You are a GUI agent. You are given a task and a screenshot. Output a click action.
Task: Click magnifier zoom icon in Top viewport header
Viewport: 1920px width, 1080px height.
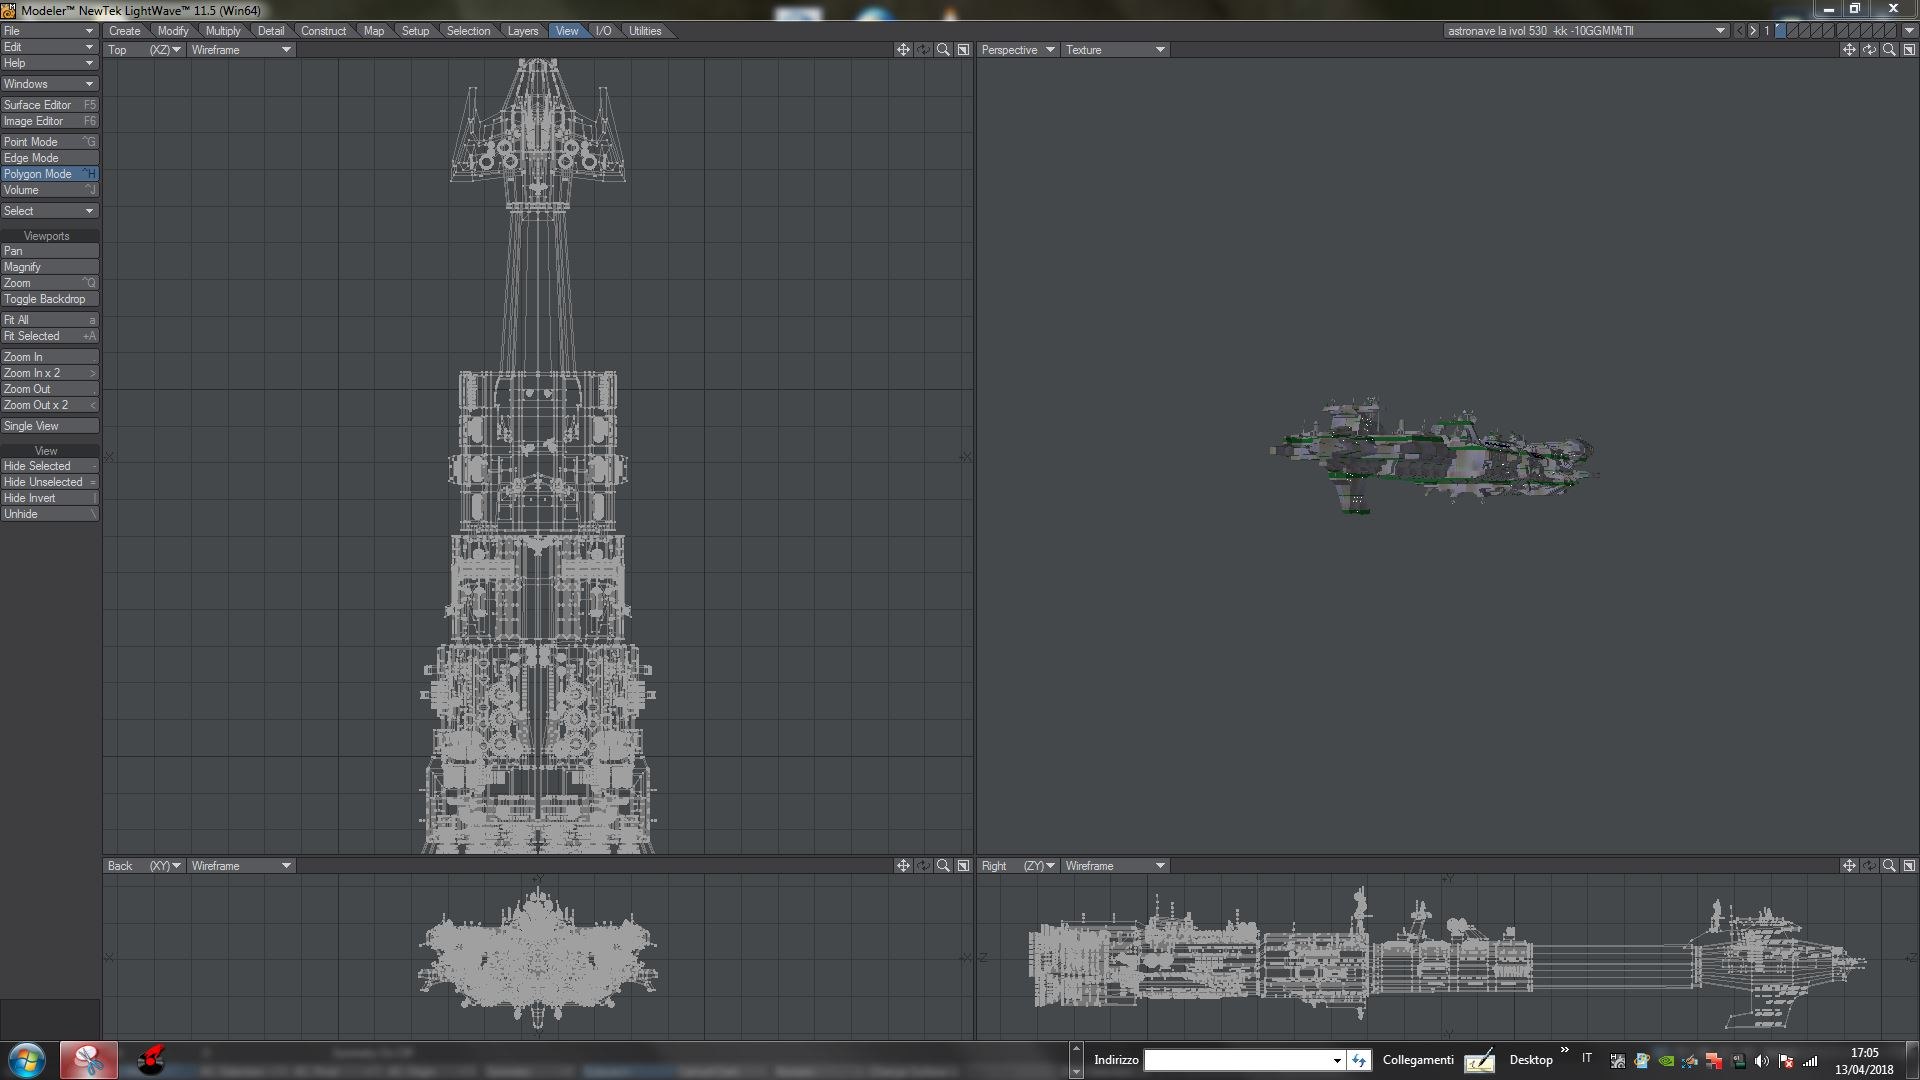[x=943, y=50]
